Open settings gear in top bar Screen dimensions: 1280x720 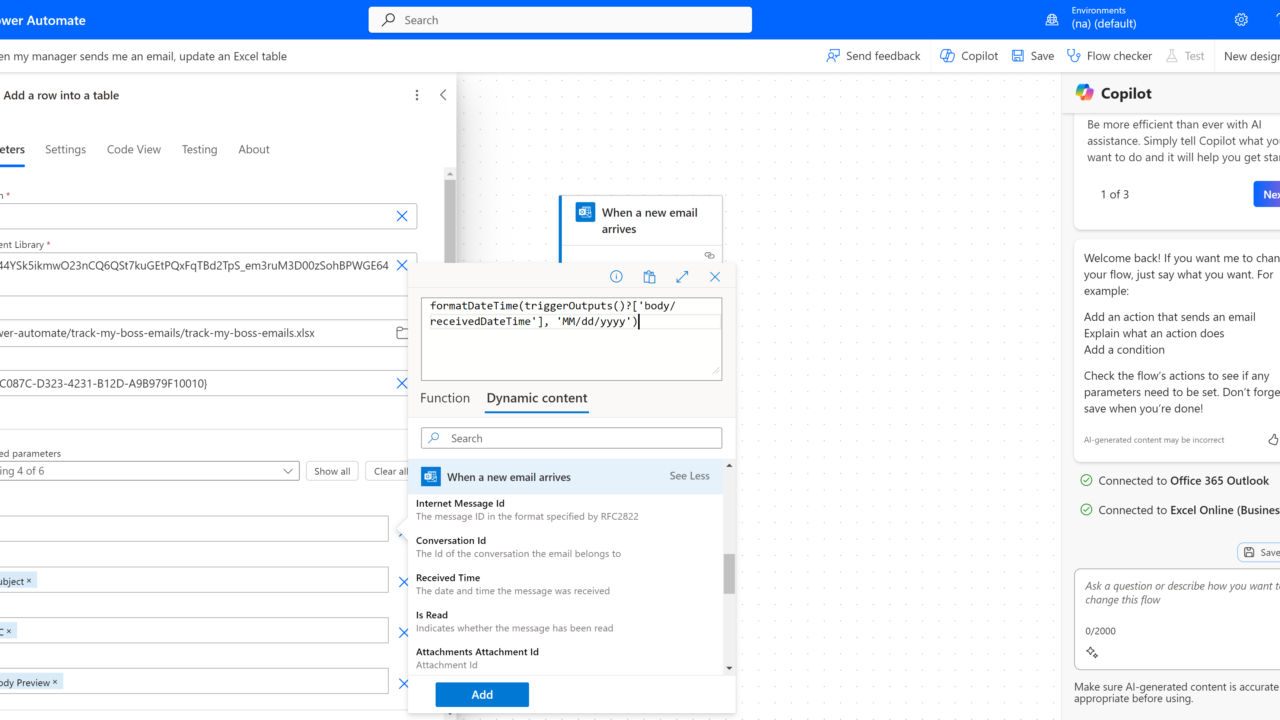[x=1241, y=20]
